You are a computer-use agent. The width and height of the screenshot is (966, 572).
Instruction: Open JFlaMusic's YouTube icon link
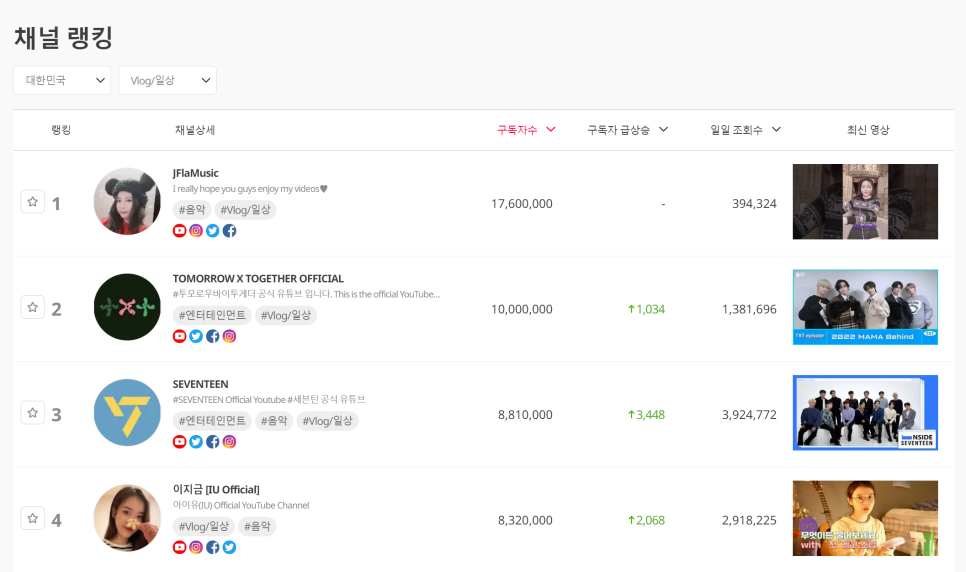click(180, 231)
